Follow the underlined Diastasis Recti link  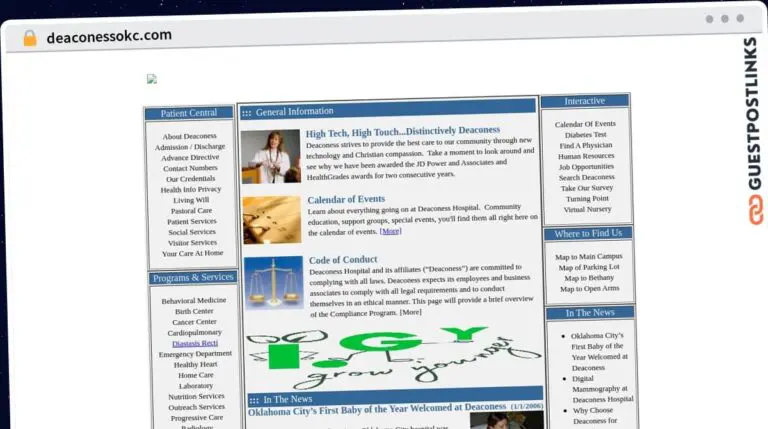click(x=195, y=343)
